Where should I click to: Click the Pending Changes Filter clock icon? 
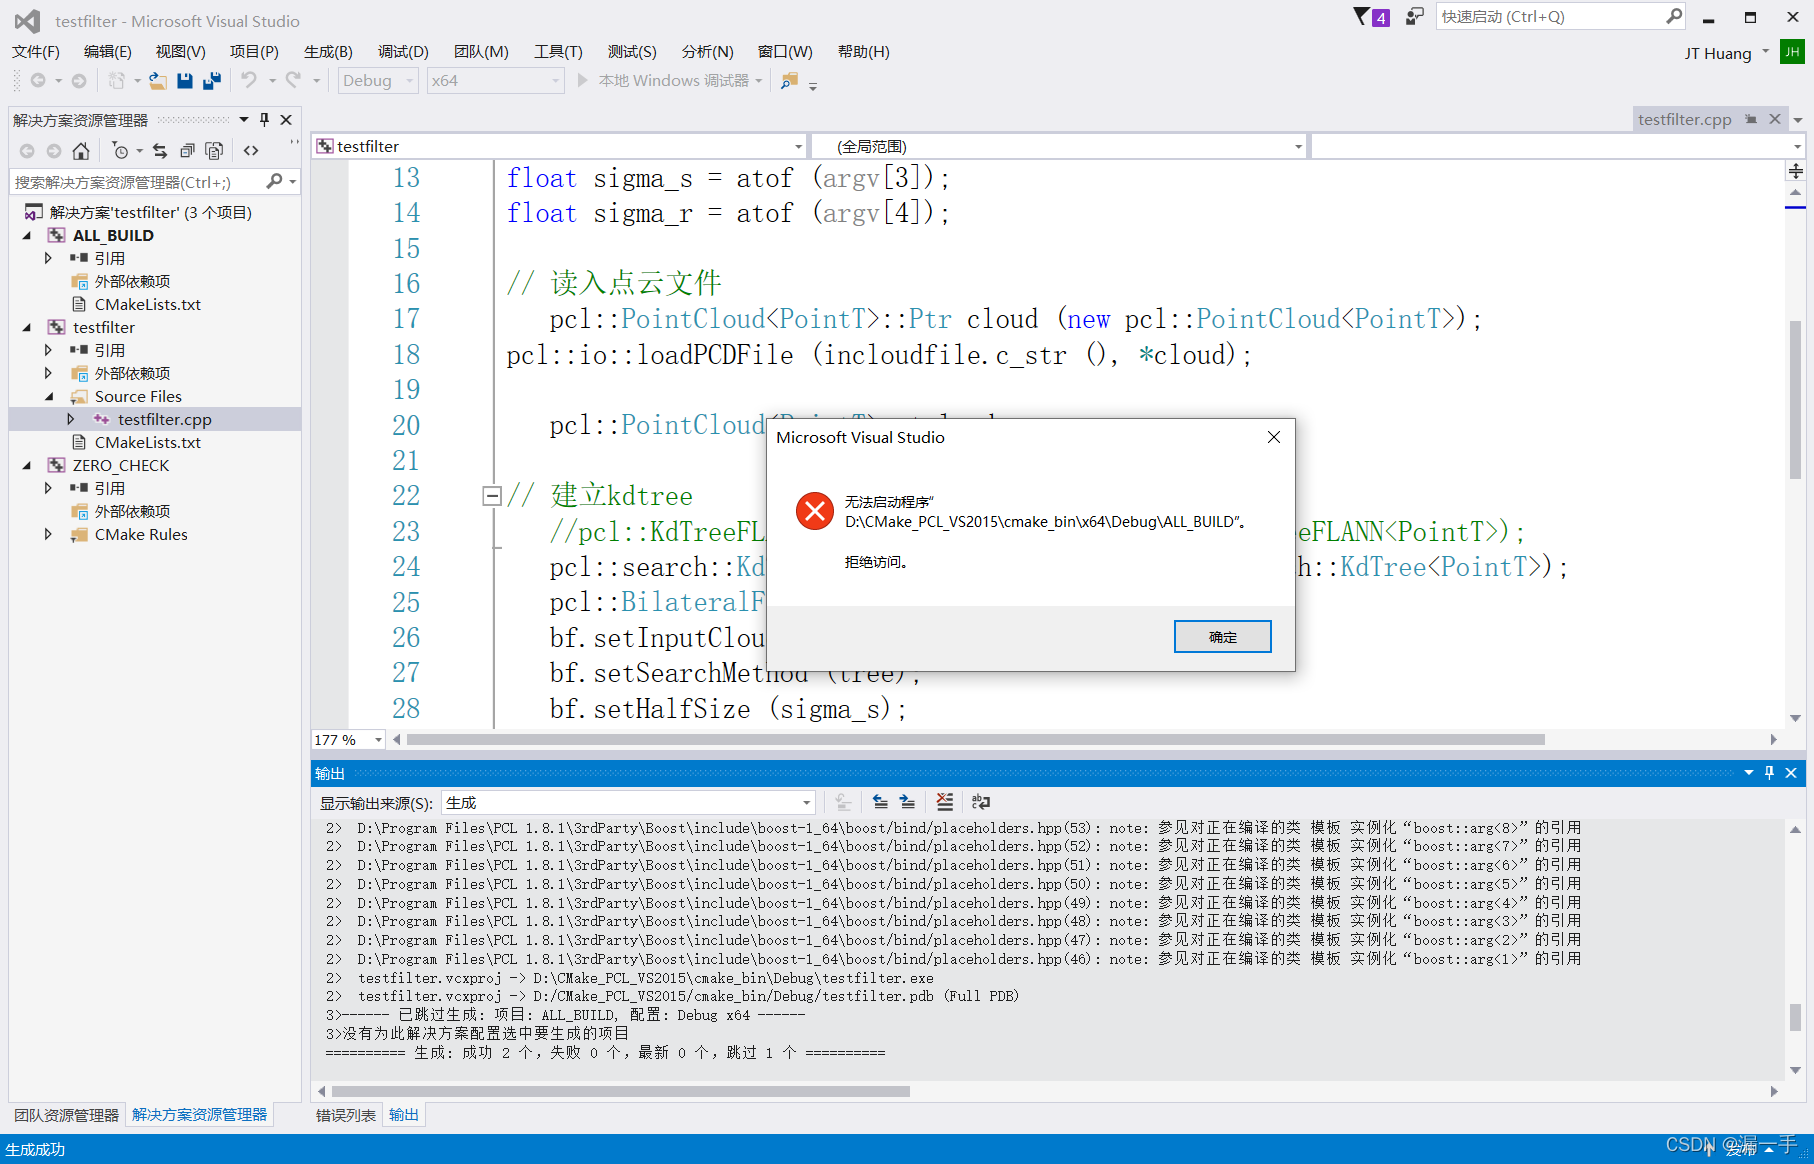[x=120, y=151]
